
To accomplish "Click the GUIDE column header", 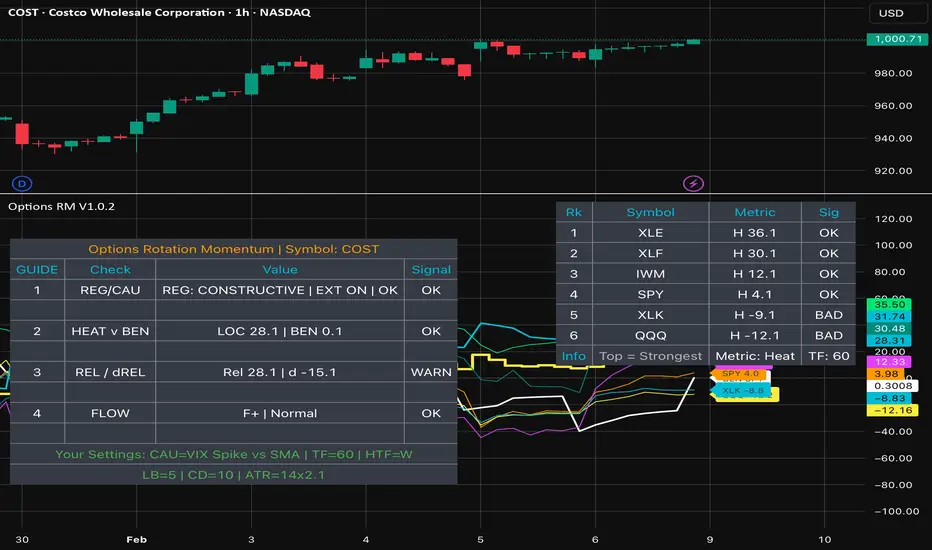I will point(37,270).
